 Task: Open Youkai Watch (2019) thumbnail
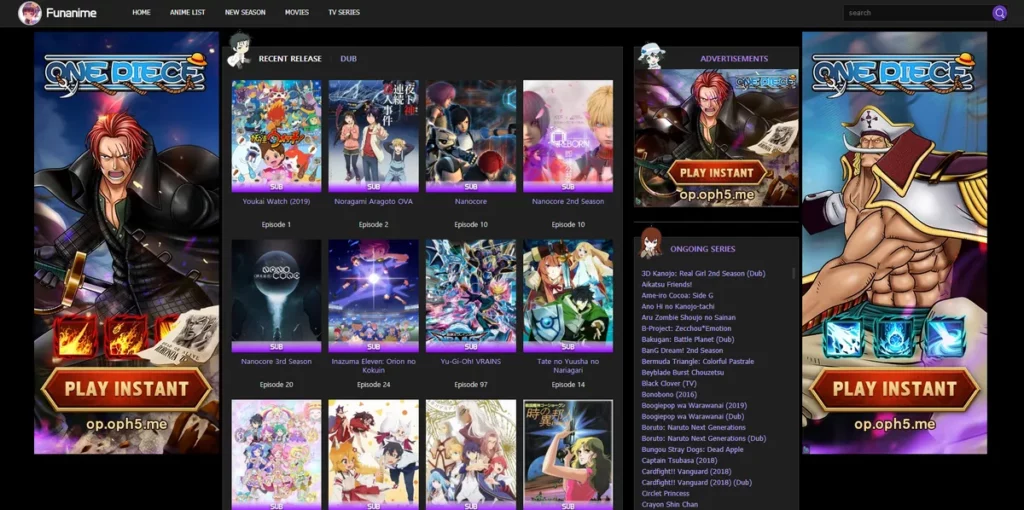coord(276,136)
